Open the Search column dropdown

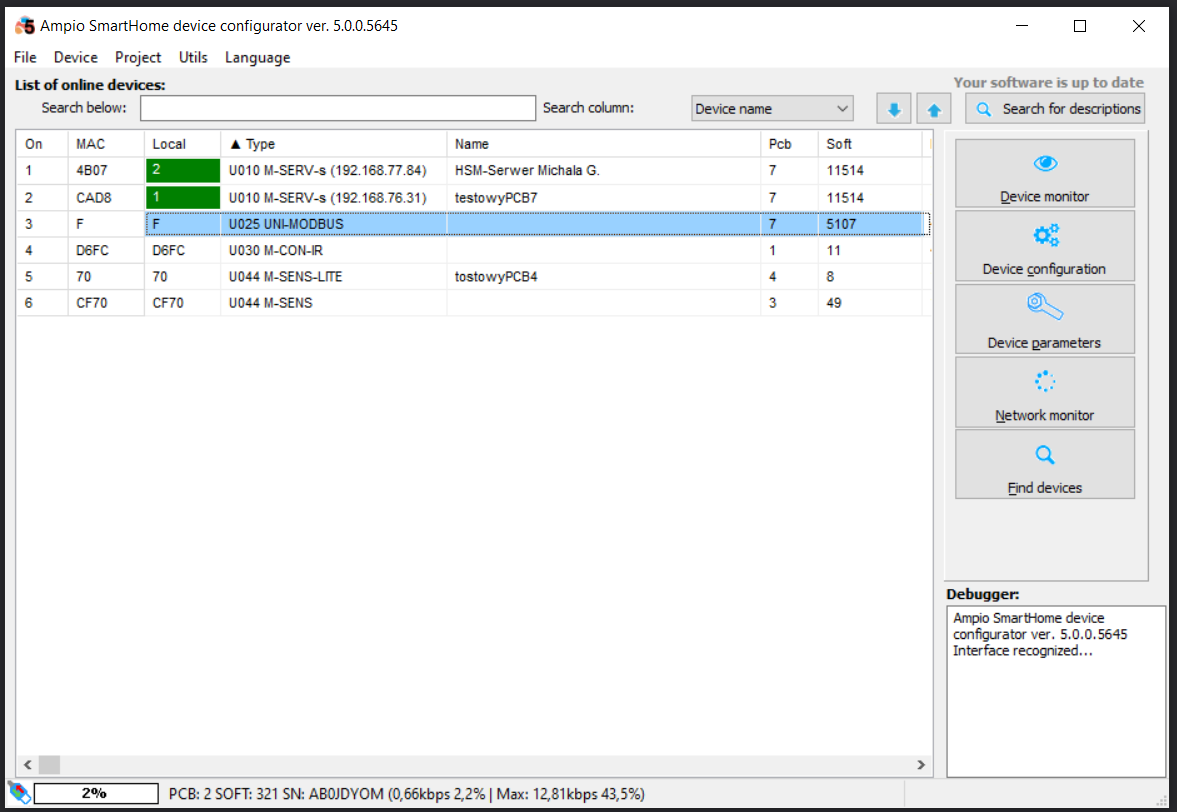pos(772,109)
